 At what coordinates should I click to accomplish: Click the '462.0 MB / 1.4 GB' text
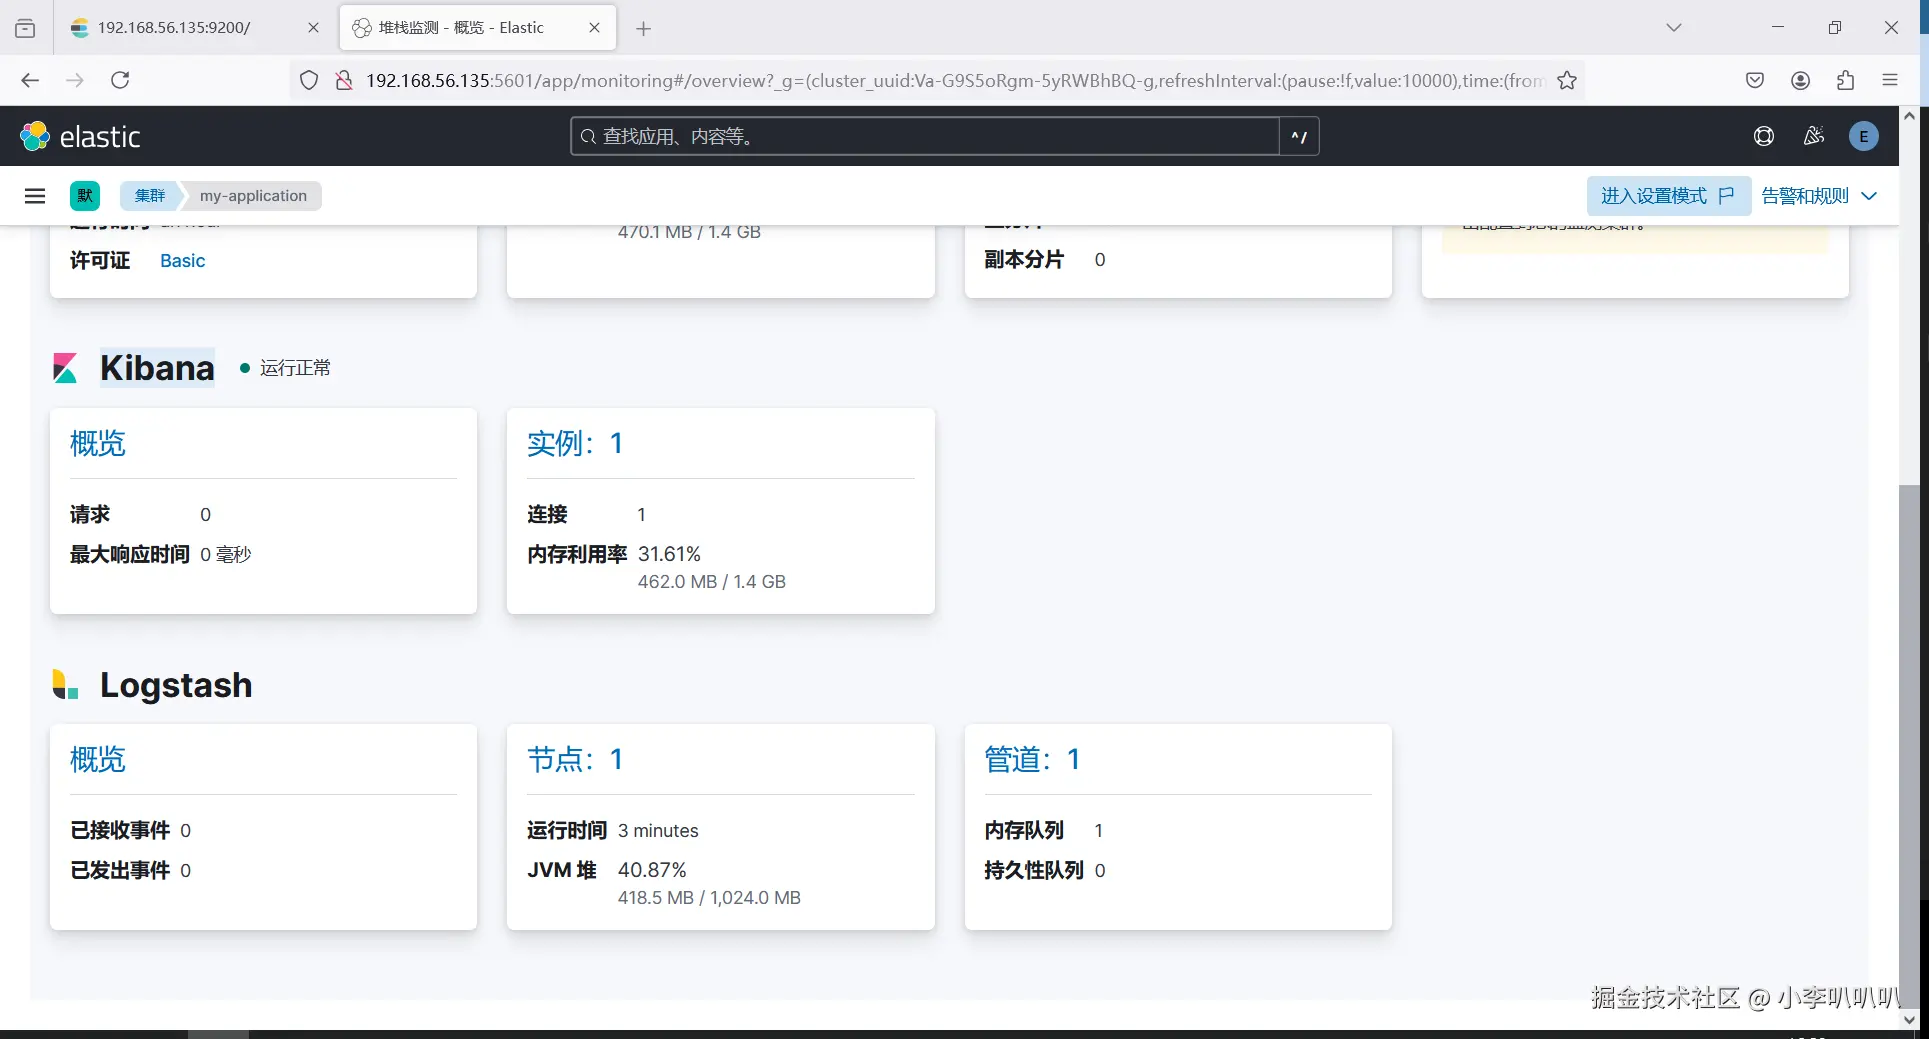click(x=712, y=581)
